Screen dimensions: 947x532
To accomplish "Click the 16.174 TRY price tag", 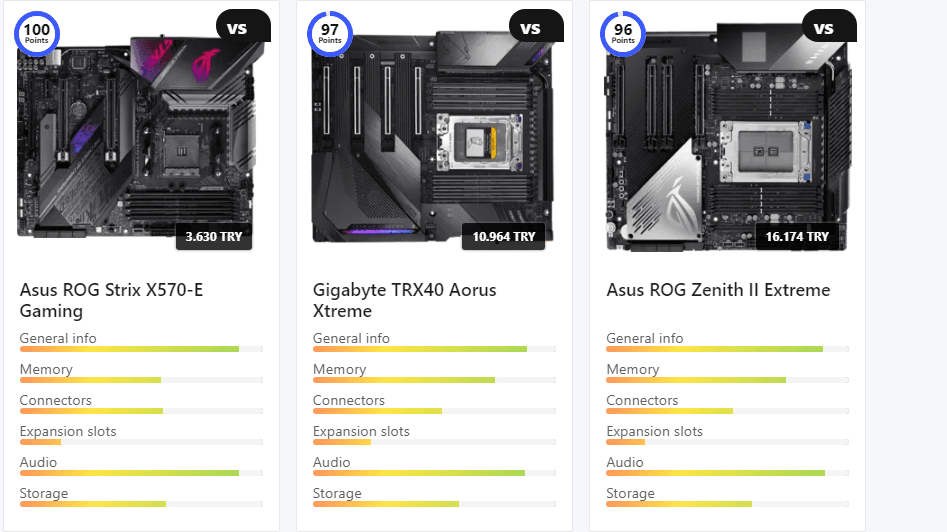I will pyautogui.click(x=796, y=237).
